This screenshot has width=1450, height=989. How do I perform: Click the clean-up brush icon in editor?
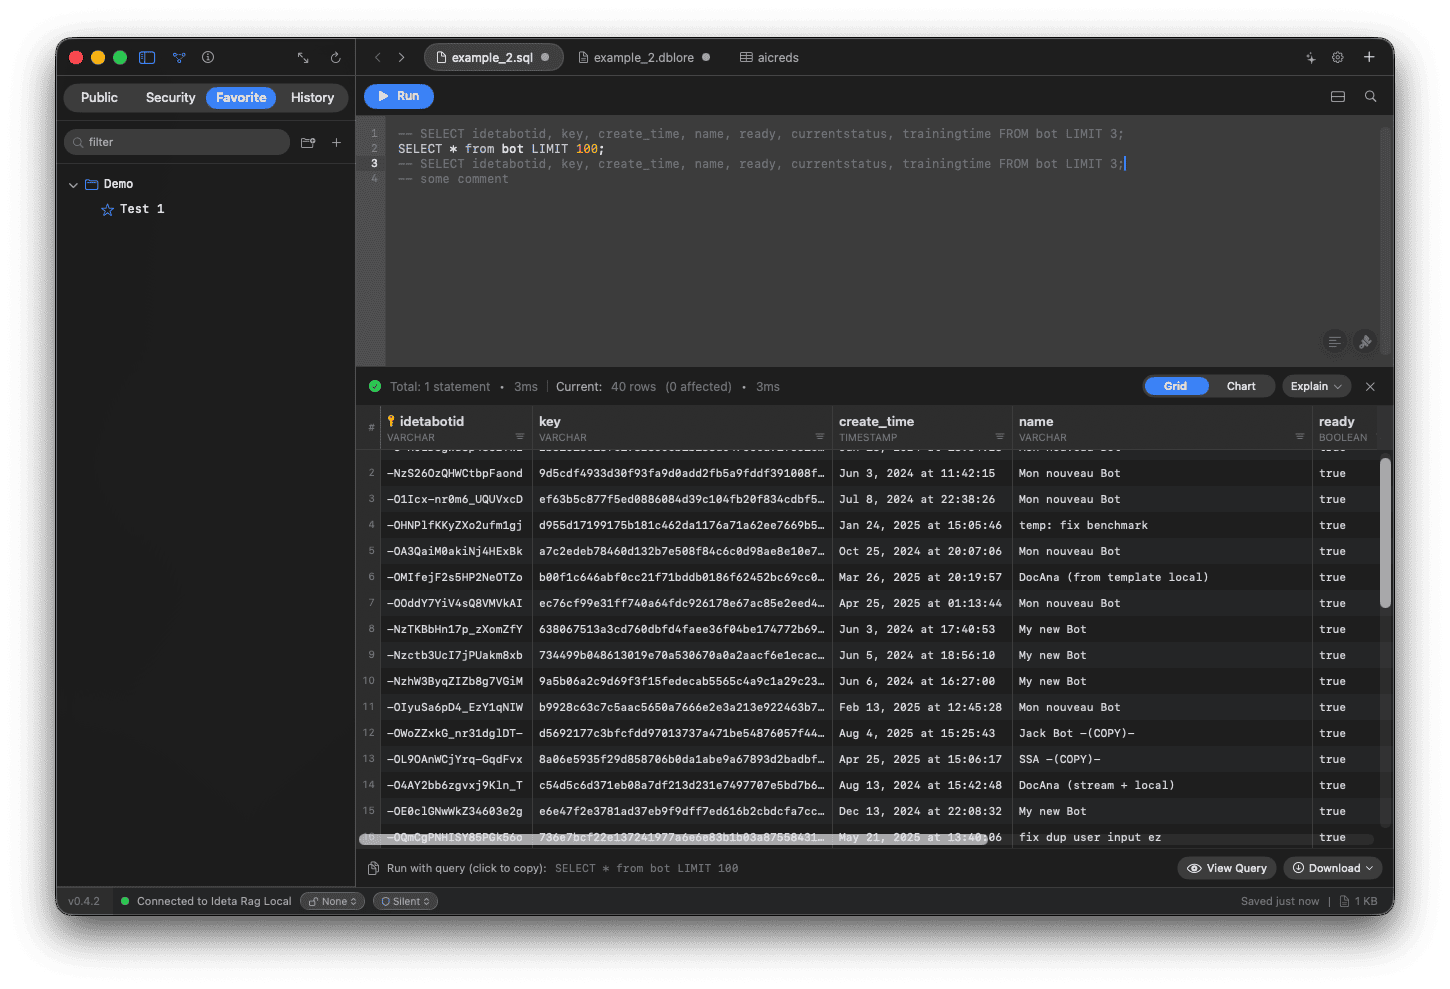1365,342
